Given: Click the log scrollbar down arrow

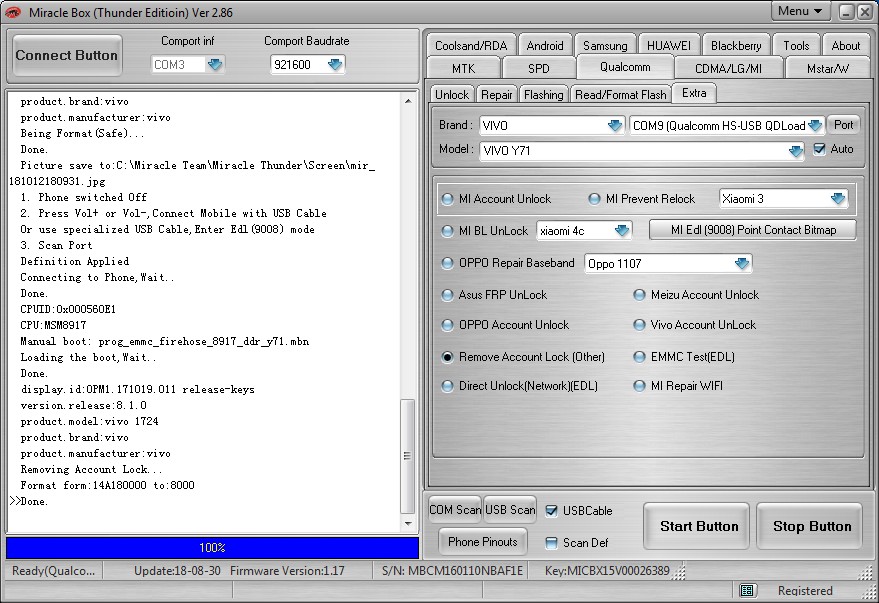Looking at the screenshot, I should tap(408, 523).
